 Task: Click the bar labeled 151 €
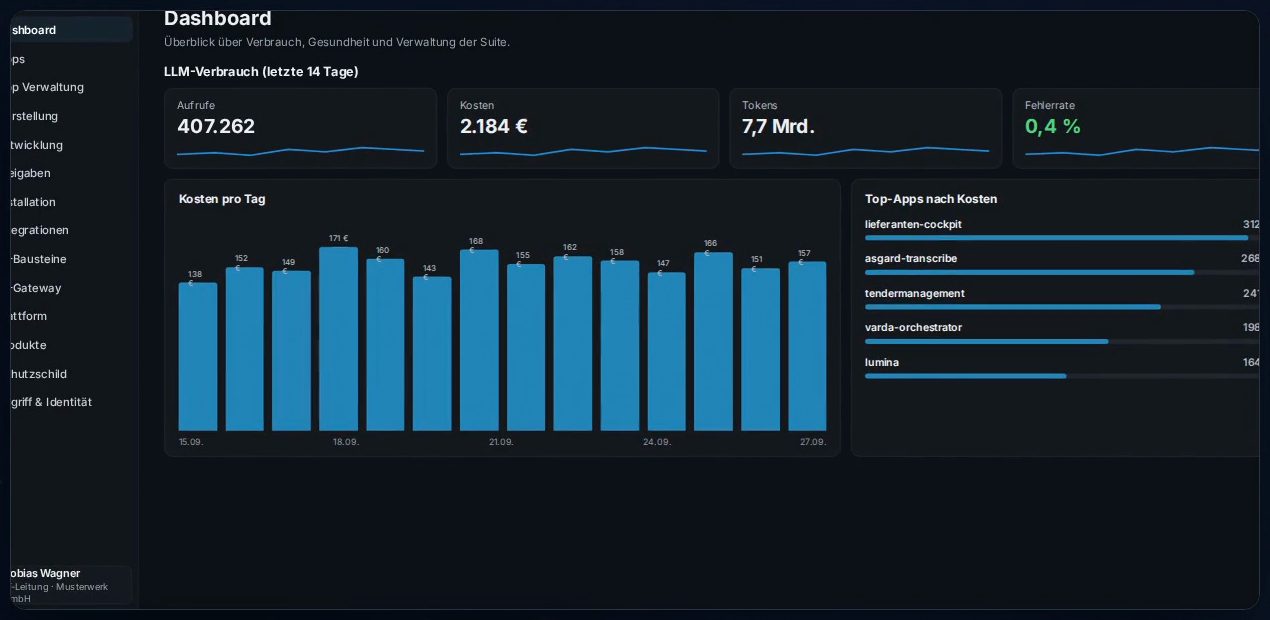[x=760, y=350]
